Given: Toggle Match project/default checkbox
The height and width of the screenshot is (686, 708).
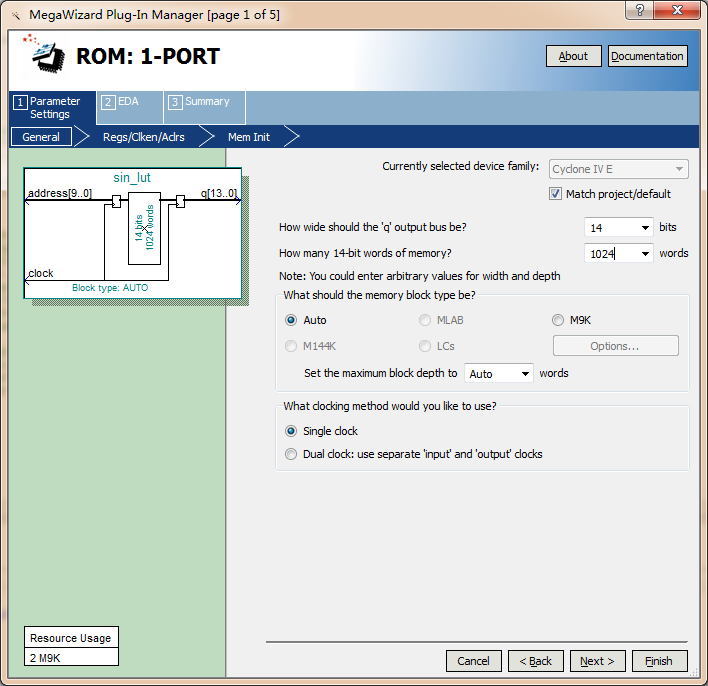Looking at the screenshot, I should (555, 194).
